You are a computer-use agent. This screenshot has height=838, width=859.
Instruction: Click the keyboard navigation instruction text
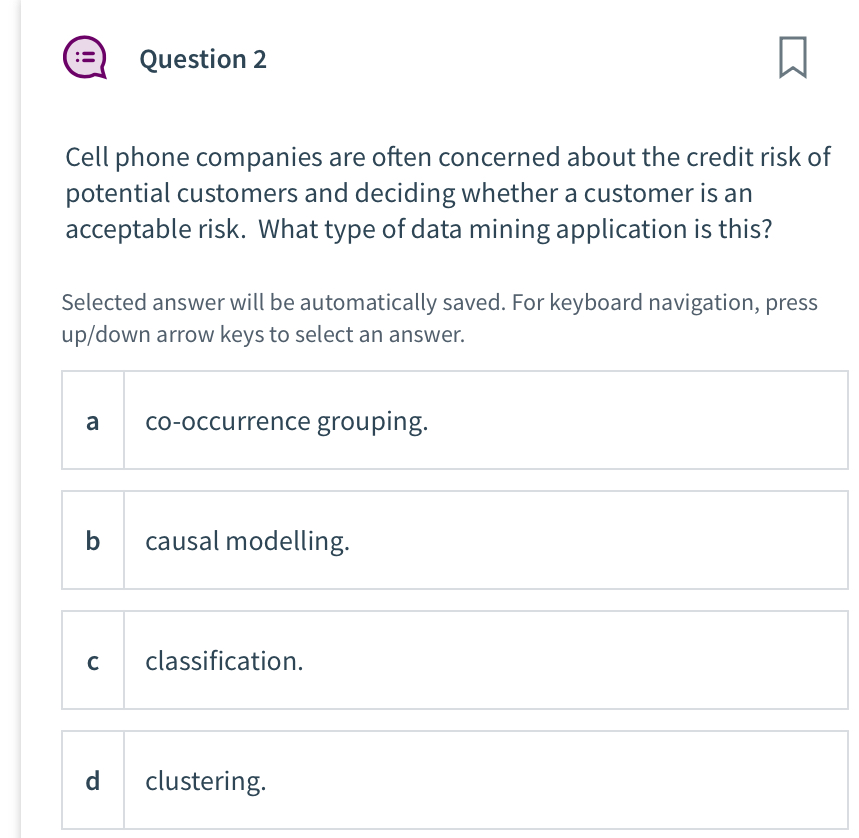pos(439,317)
